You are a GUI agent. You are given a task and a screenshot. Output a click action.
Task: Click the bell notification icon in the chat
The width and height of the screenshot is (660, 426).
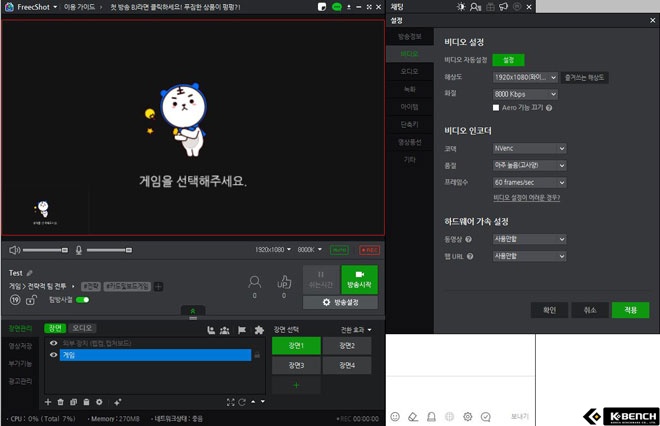pyautogui.click(x=431, y=416)
